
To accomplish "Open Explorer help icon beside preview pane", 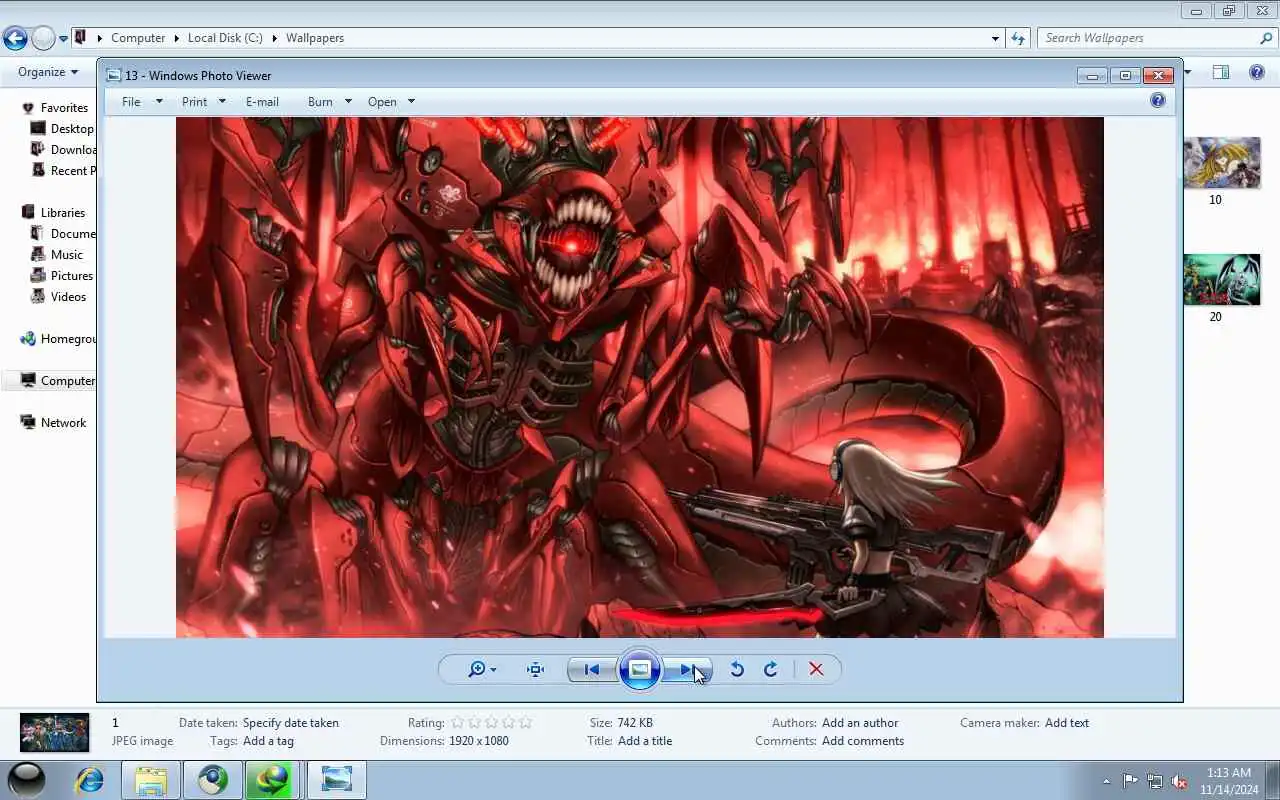I will point(1257,72).
